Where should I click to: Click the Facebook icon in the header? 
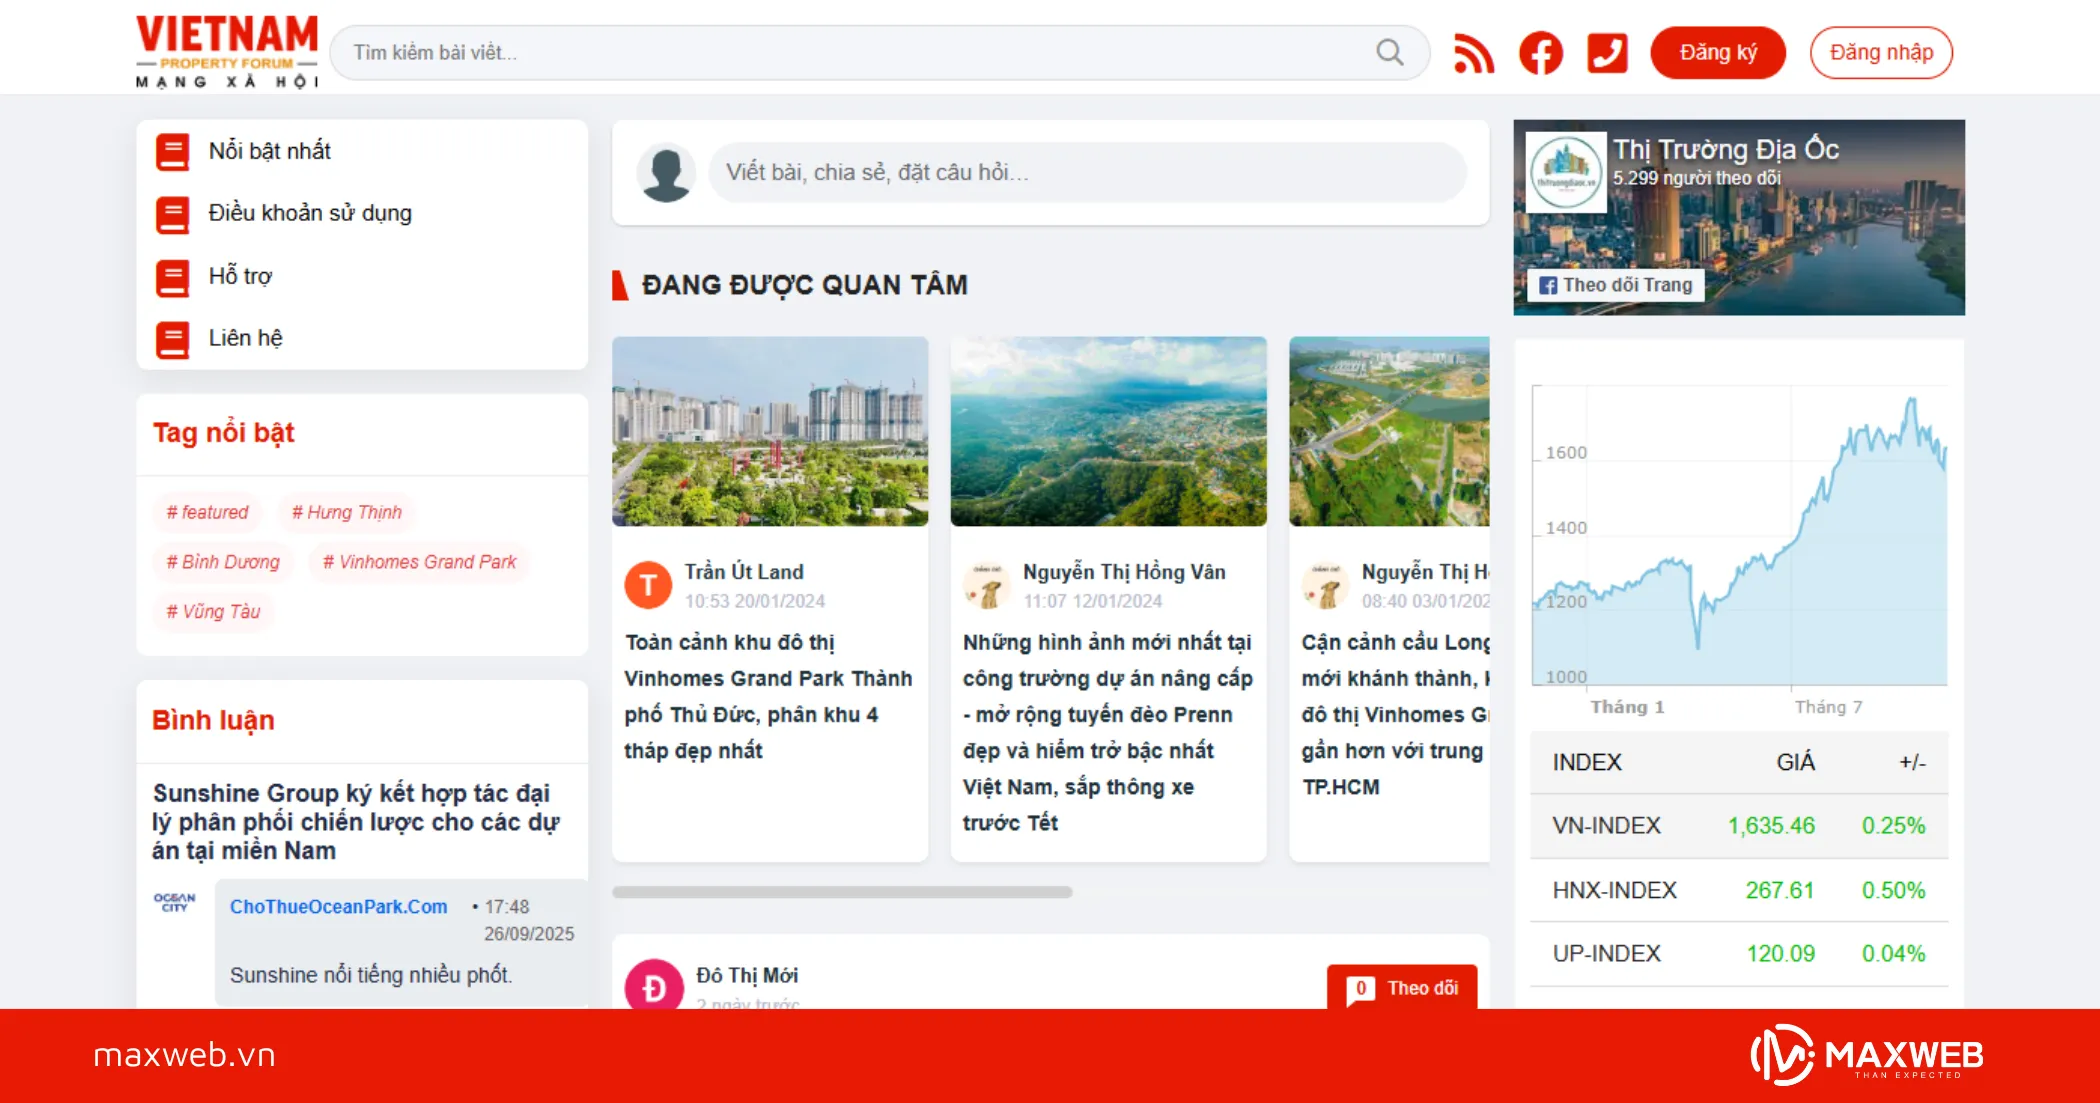[x=1540, y=52]
